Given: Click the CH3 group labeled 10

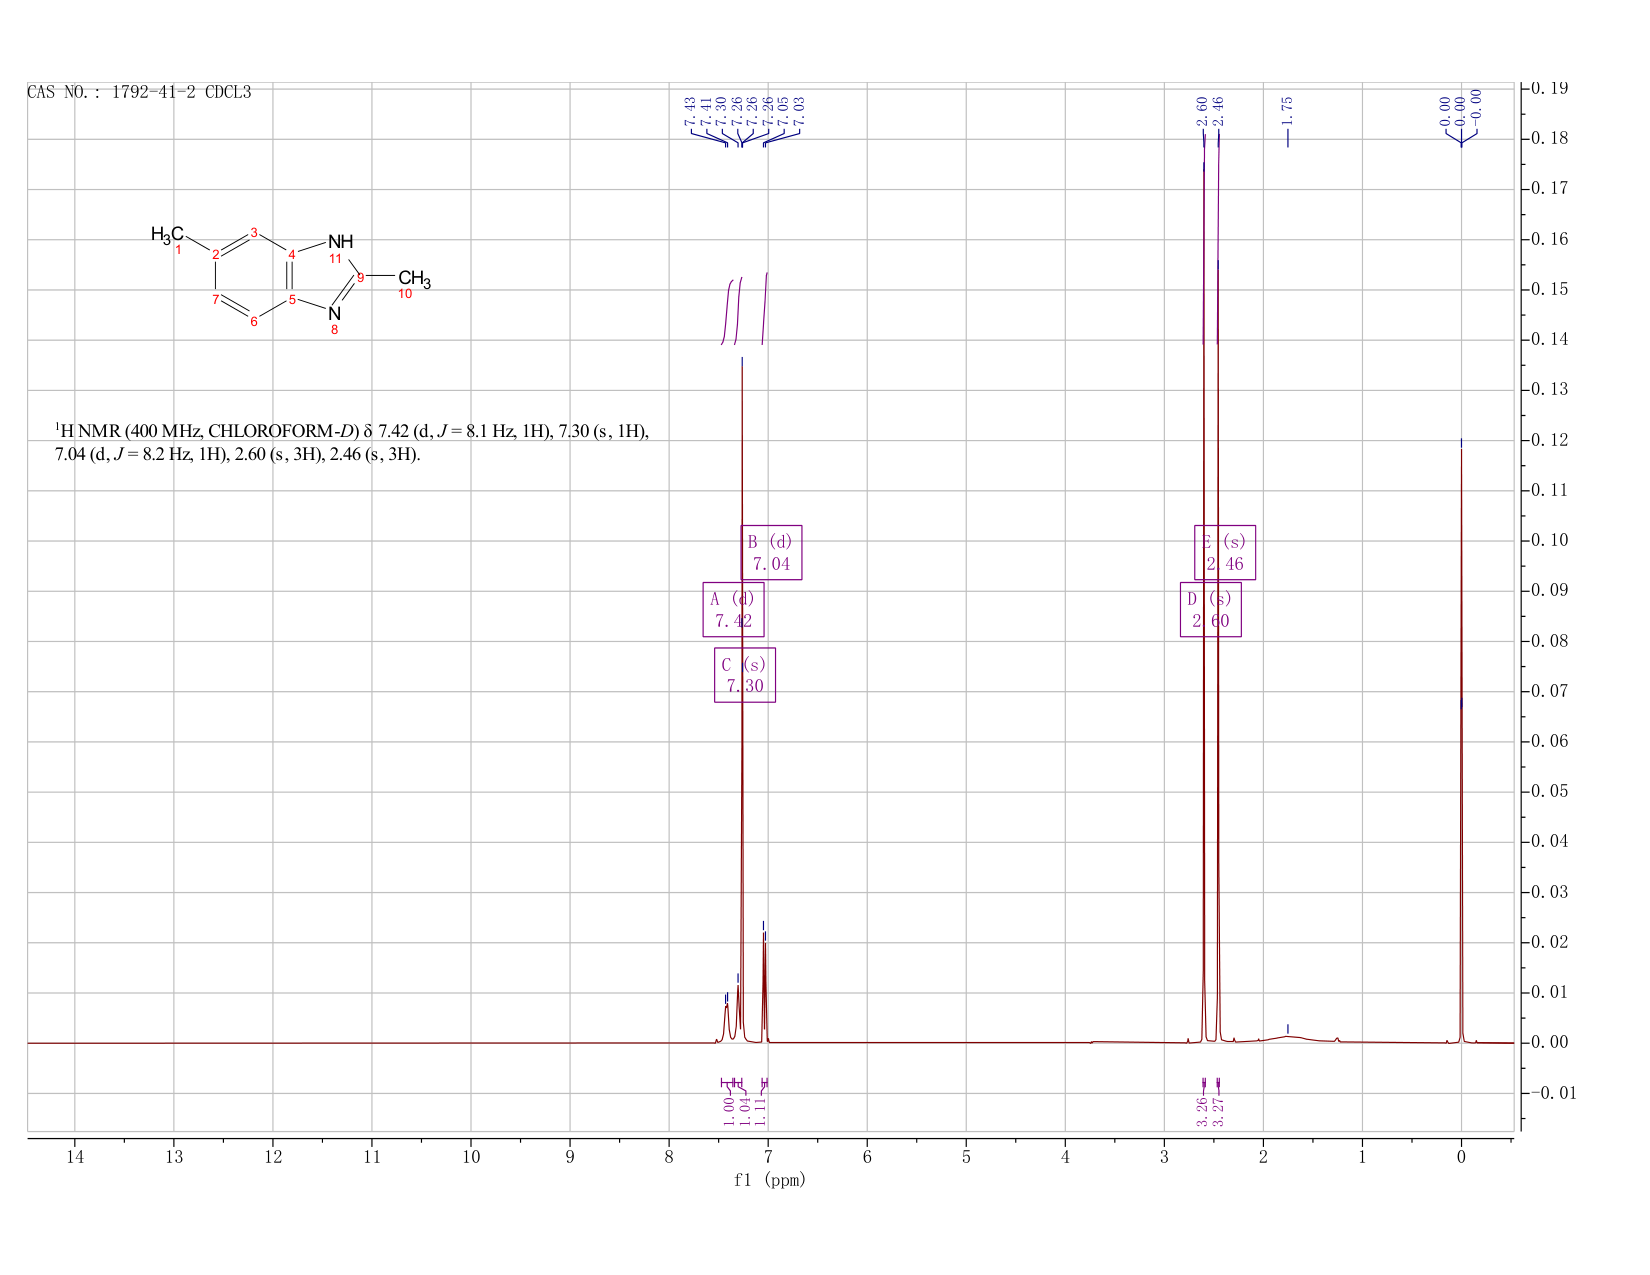Looking at the screenshot, I should 414,279.
